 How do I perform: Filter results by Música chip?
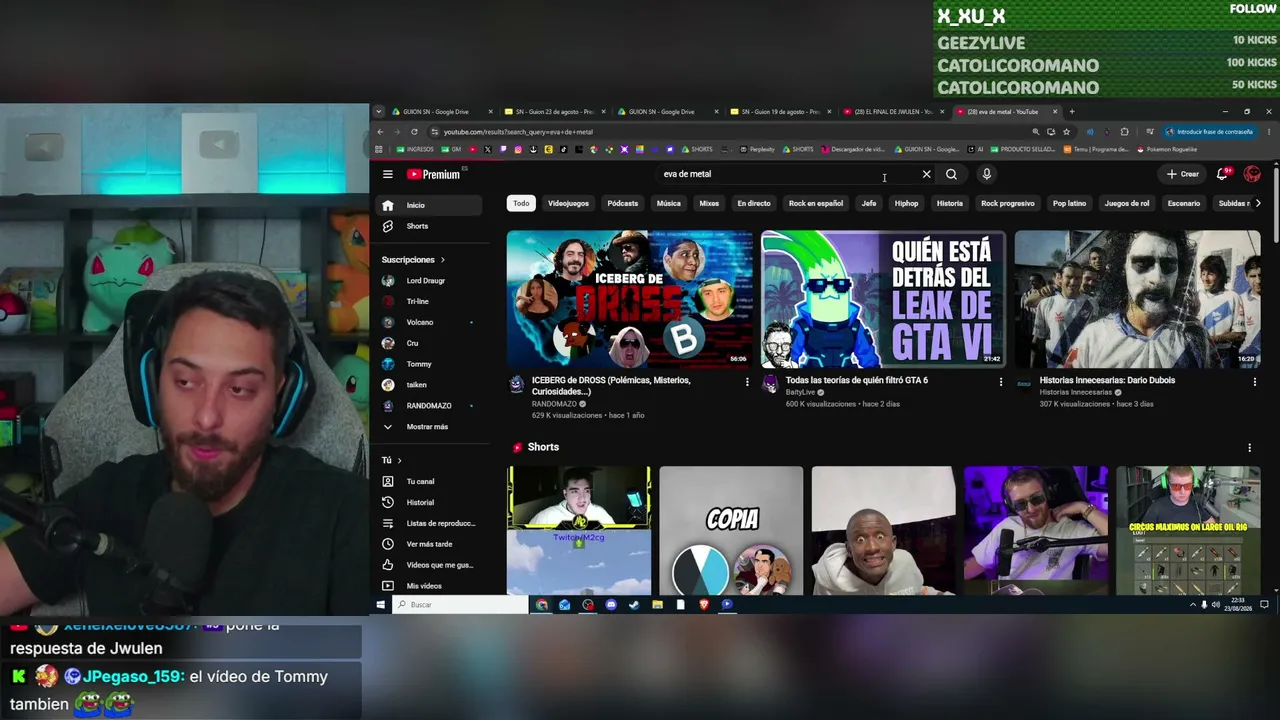tap(668, 203)
